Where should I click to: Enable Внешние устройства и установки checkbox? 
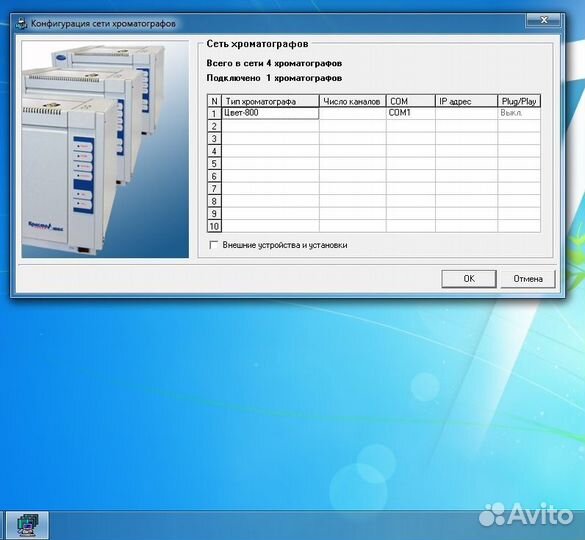point(214,245)
